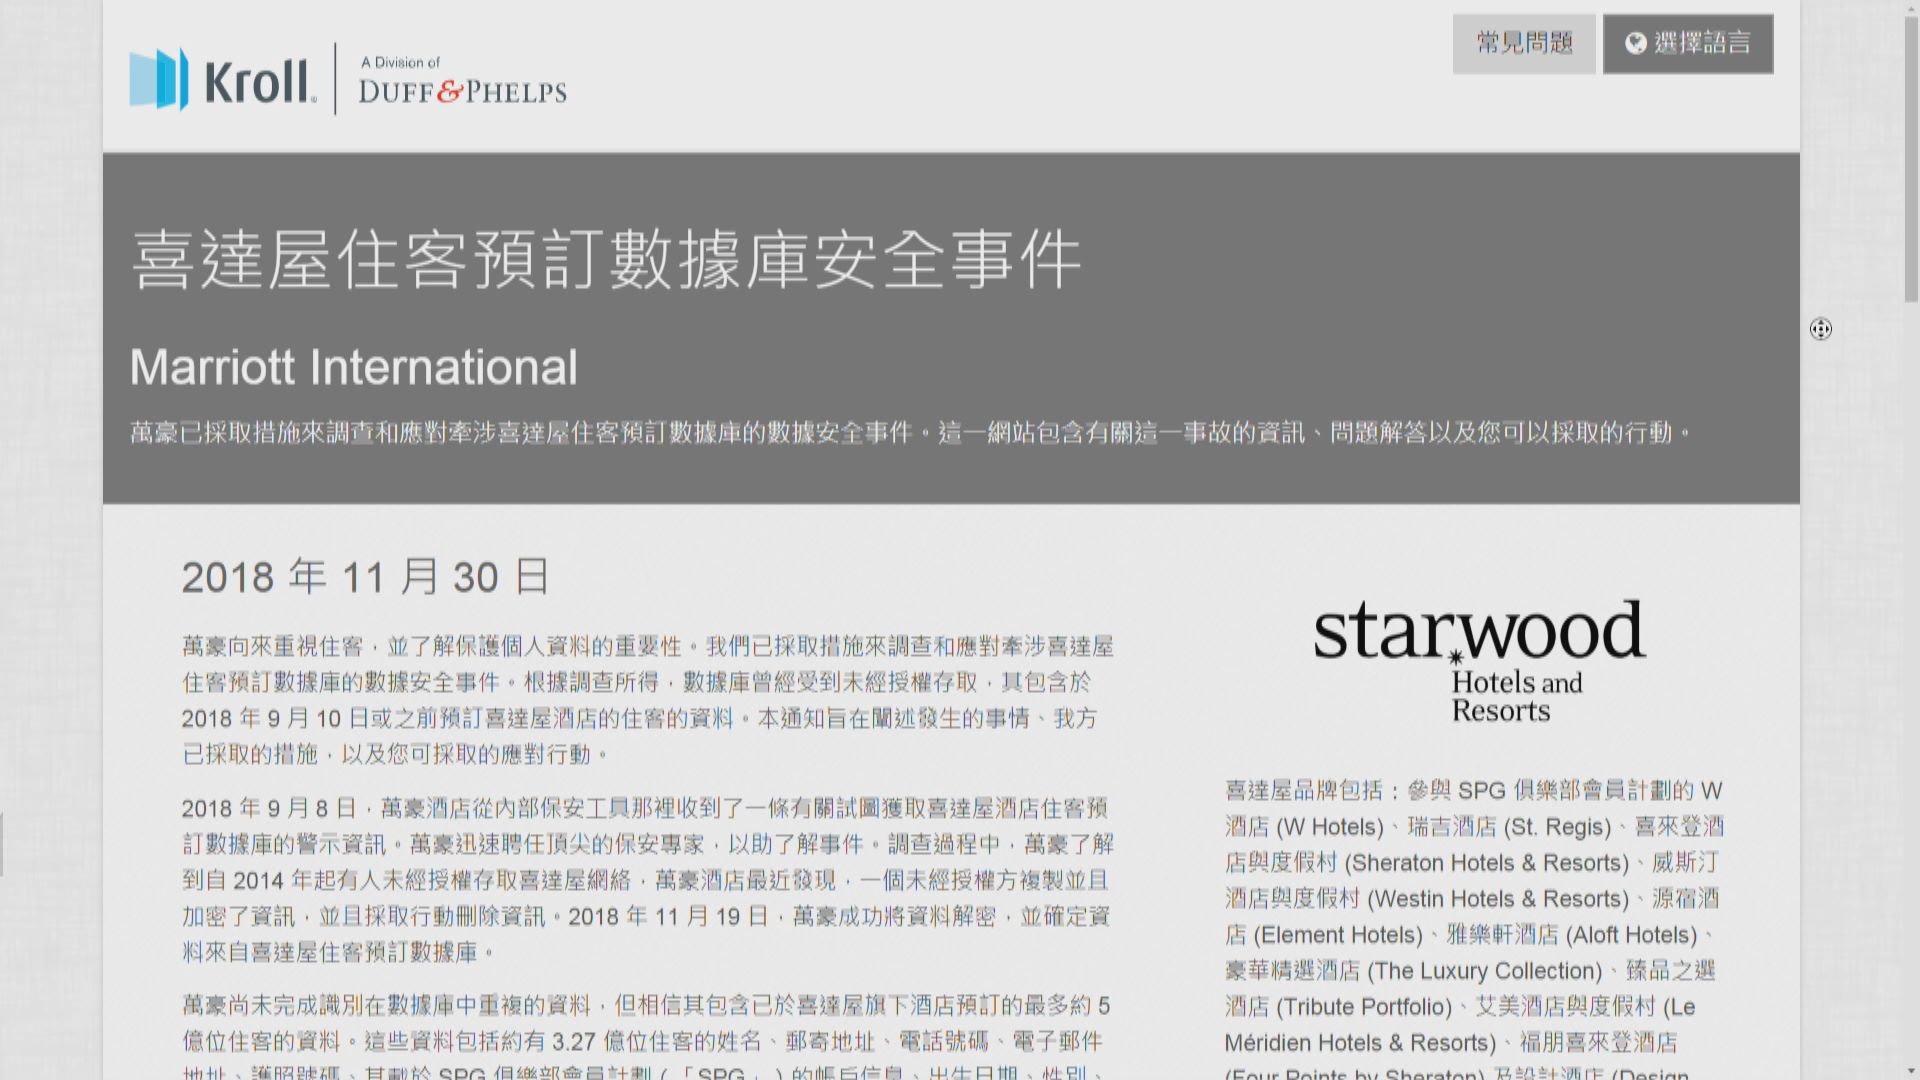This screenshot has width=1920, height=1080.
Task: Click the Kroll logo icon
Action: [x=158, y=79]
